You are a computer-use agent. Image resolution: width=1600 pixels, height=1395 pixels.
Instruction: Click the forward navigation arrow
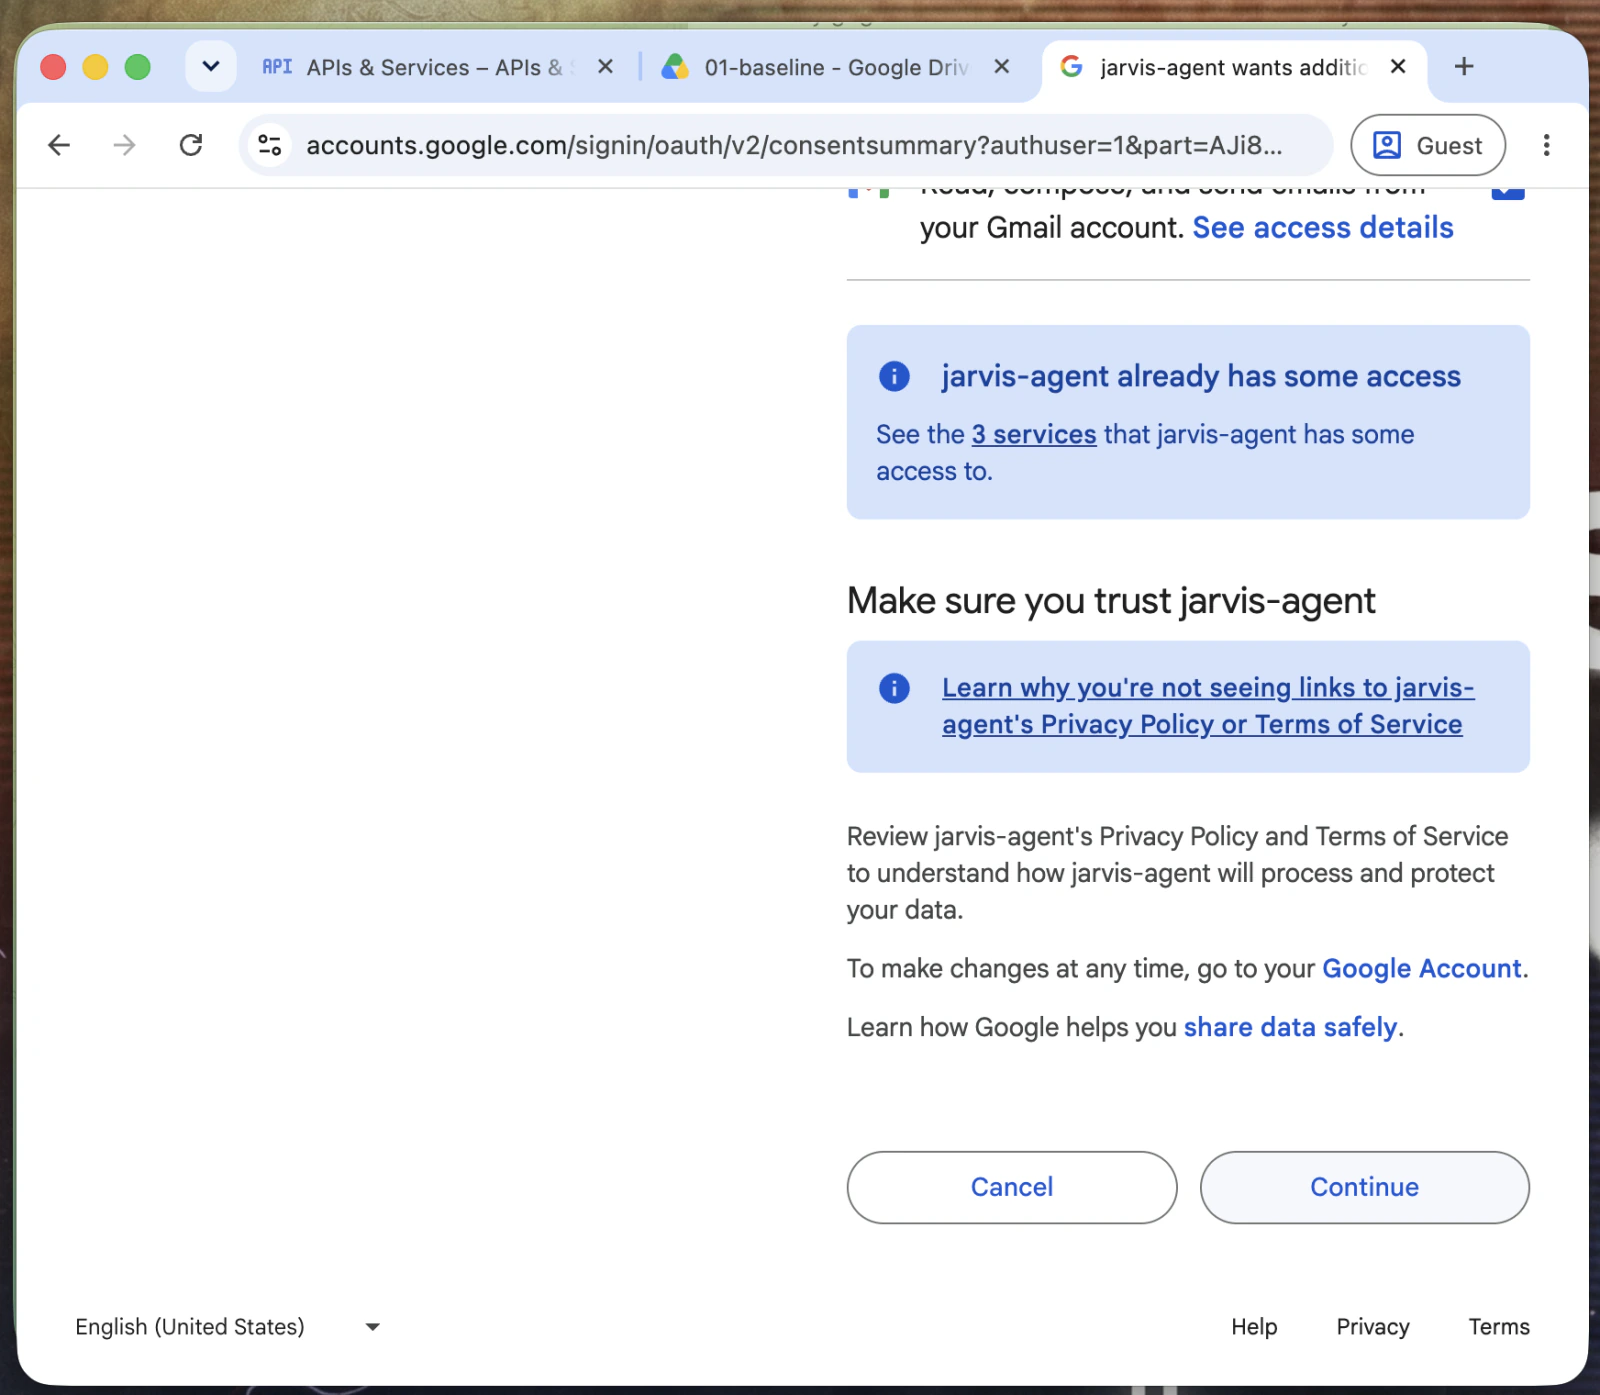(x=124, y=146)
